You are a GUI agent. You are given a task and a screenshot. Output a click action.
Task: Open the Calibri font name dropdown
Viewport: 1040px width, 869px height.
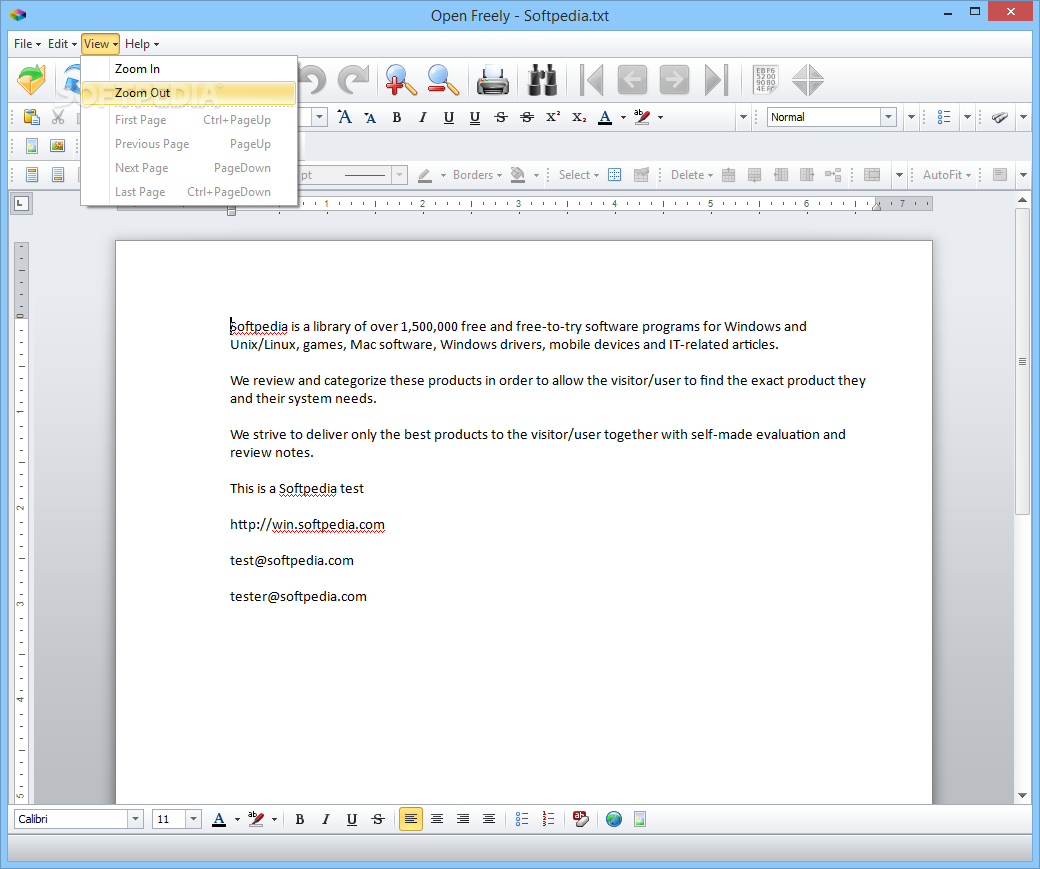click(135, 819)
